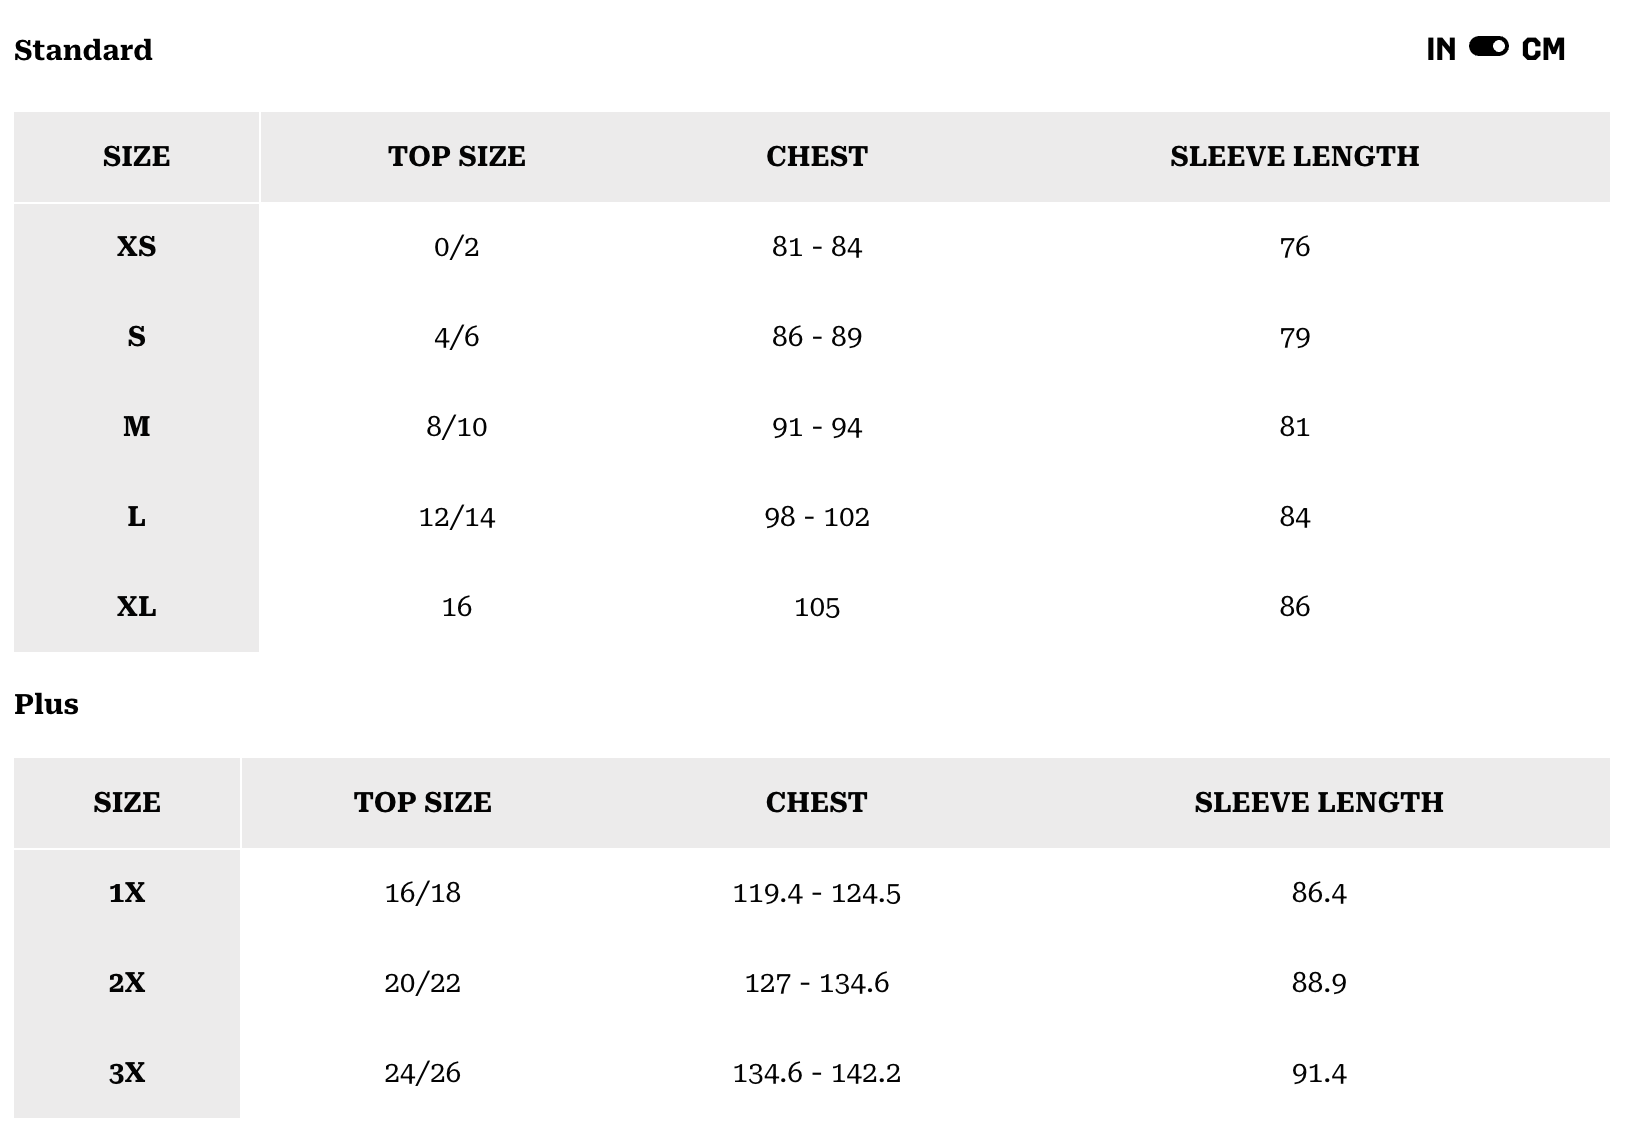Click the Standard table TOP SIZE header
This screenshot has height=1122, width=1640.
(456, 157)
